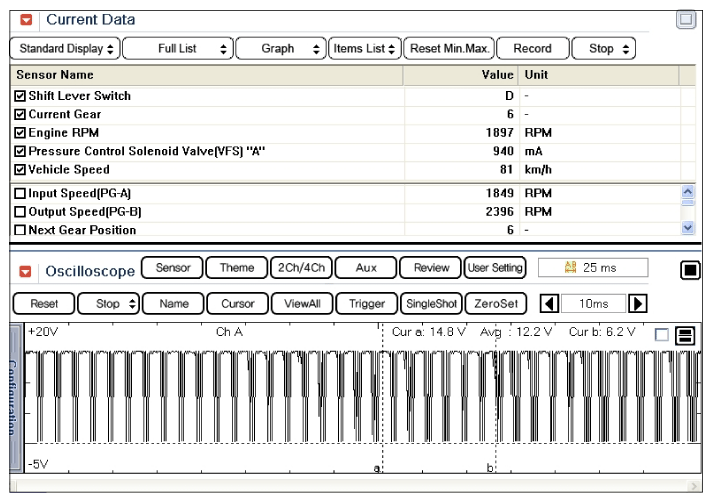The width and height of the screenshot is (712, 502).
Task: Click the sensor list scrollbar thumb
Action: tap(688, 202)
